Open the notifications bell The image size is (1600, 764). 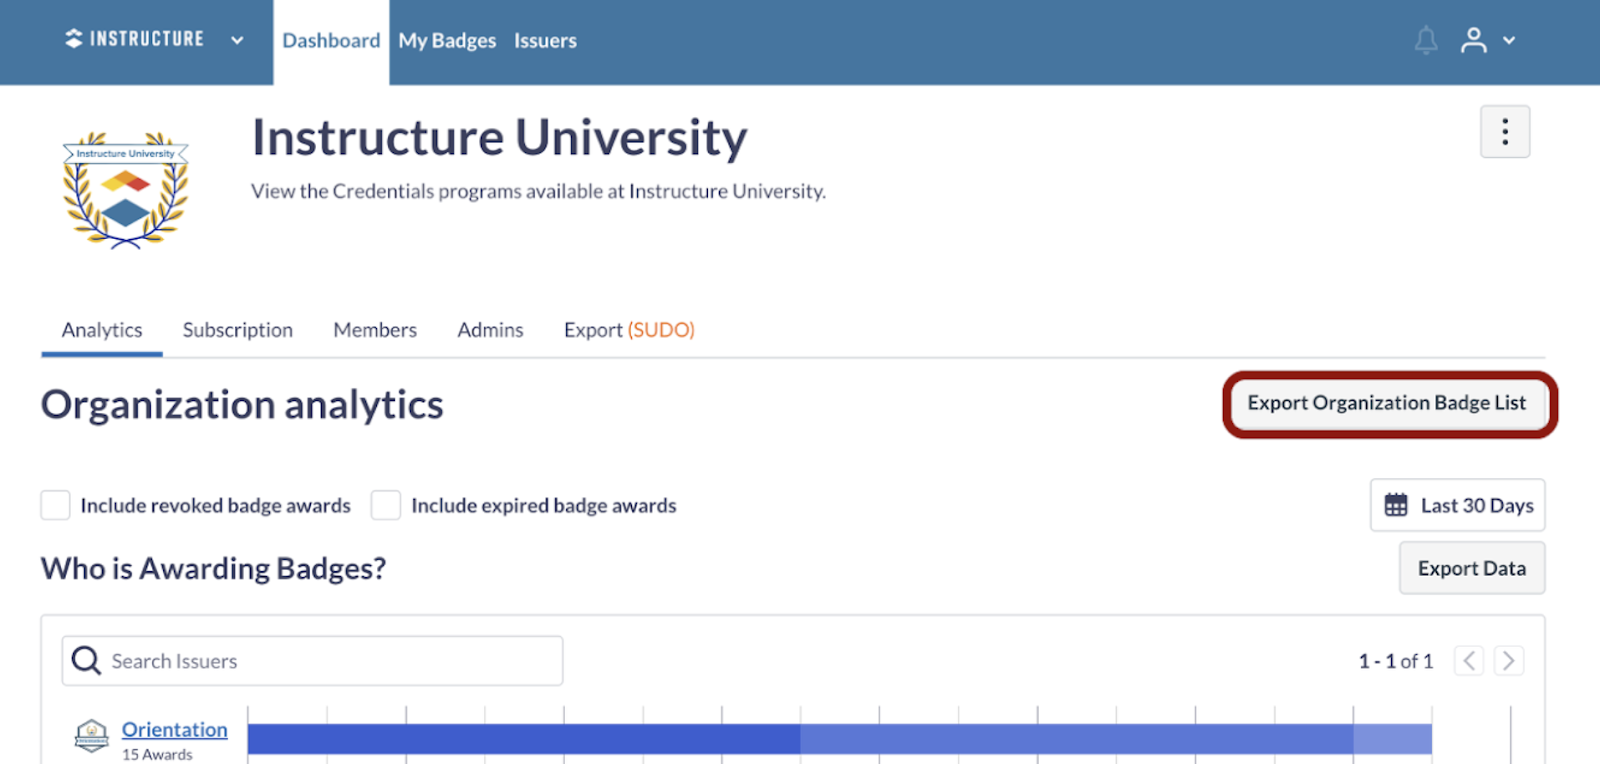tap(1426, 40)
